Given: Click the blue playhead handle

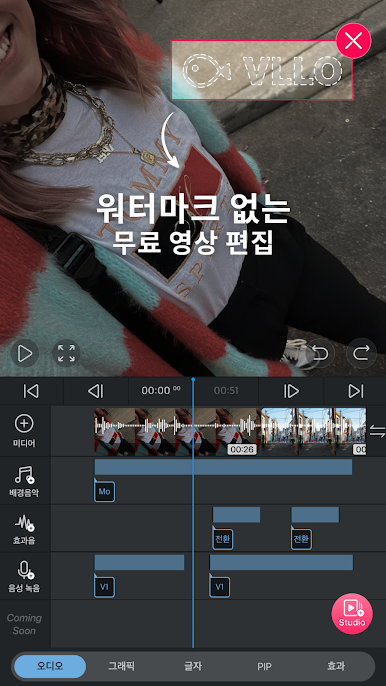Looking at the screenshot, I should (193, 379).
